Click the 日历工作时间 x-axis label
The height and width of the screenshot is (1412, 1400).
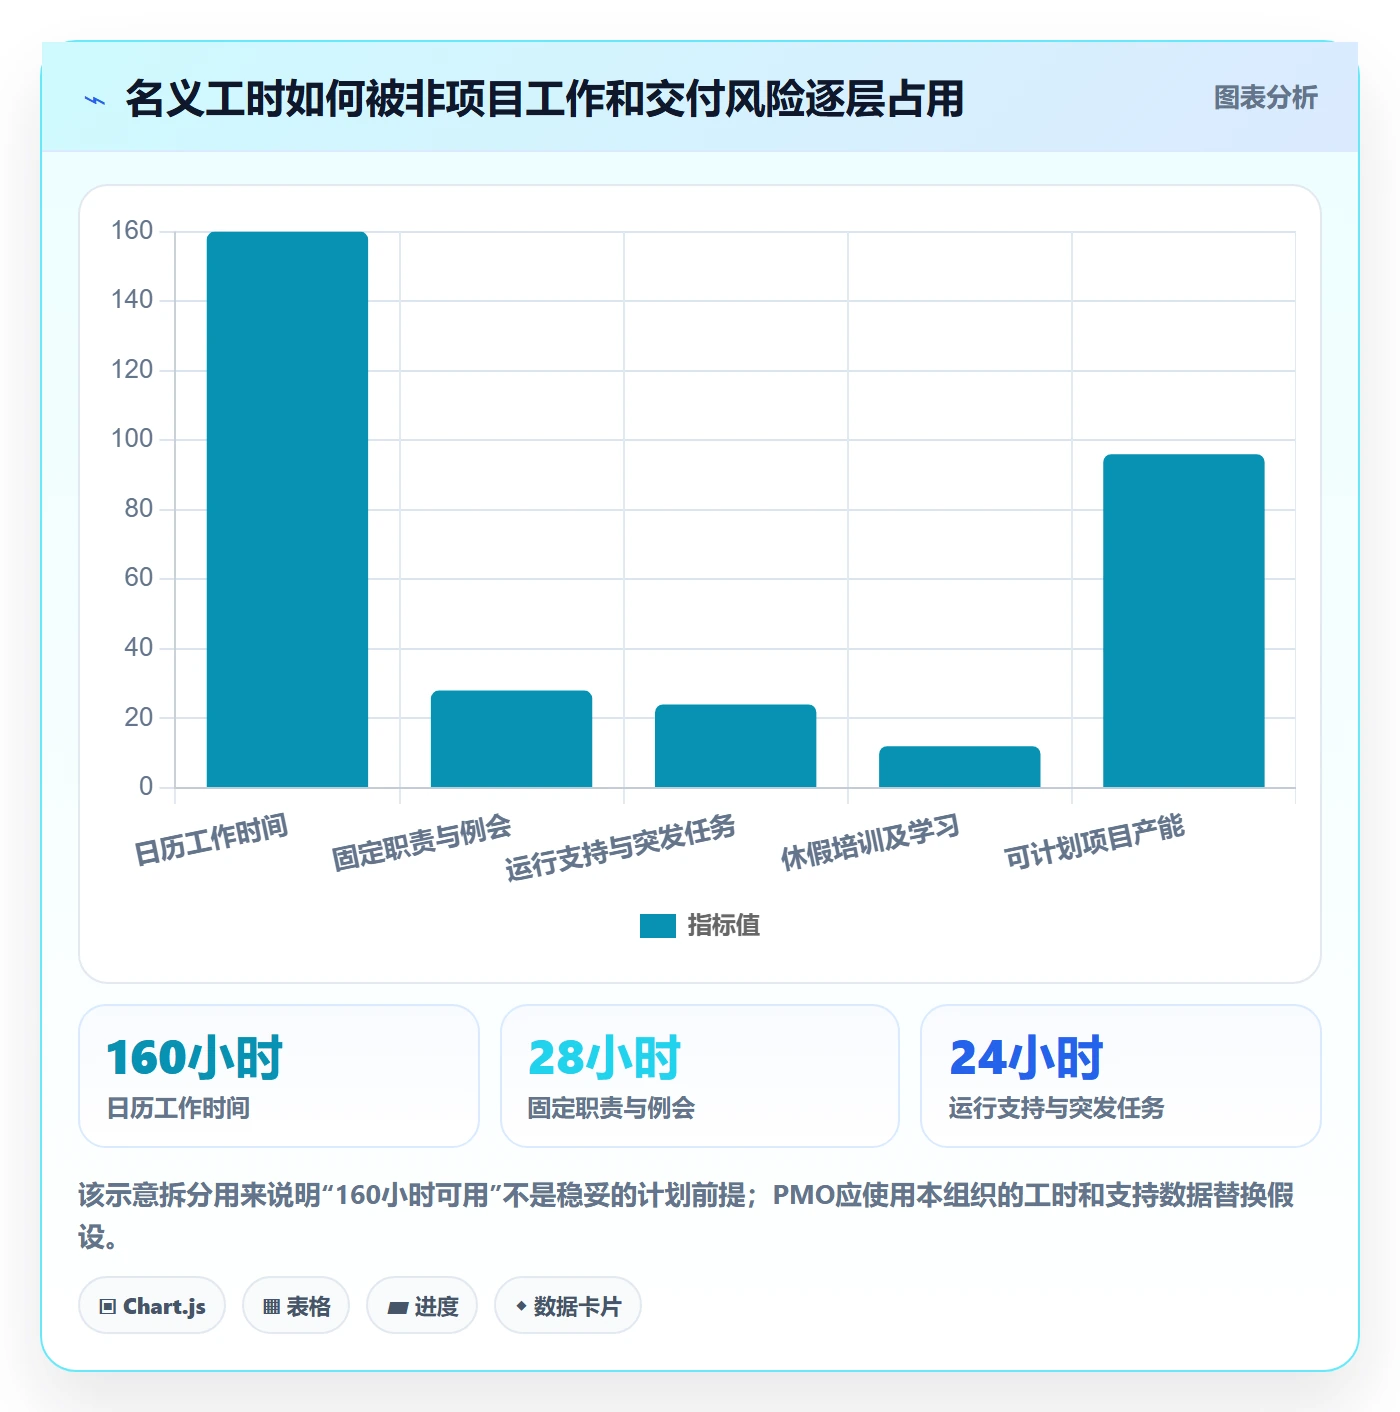coord(211,839)
